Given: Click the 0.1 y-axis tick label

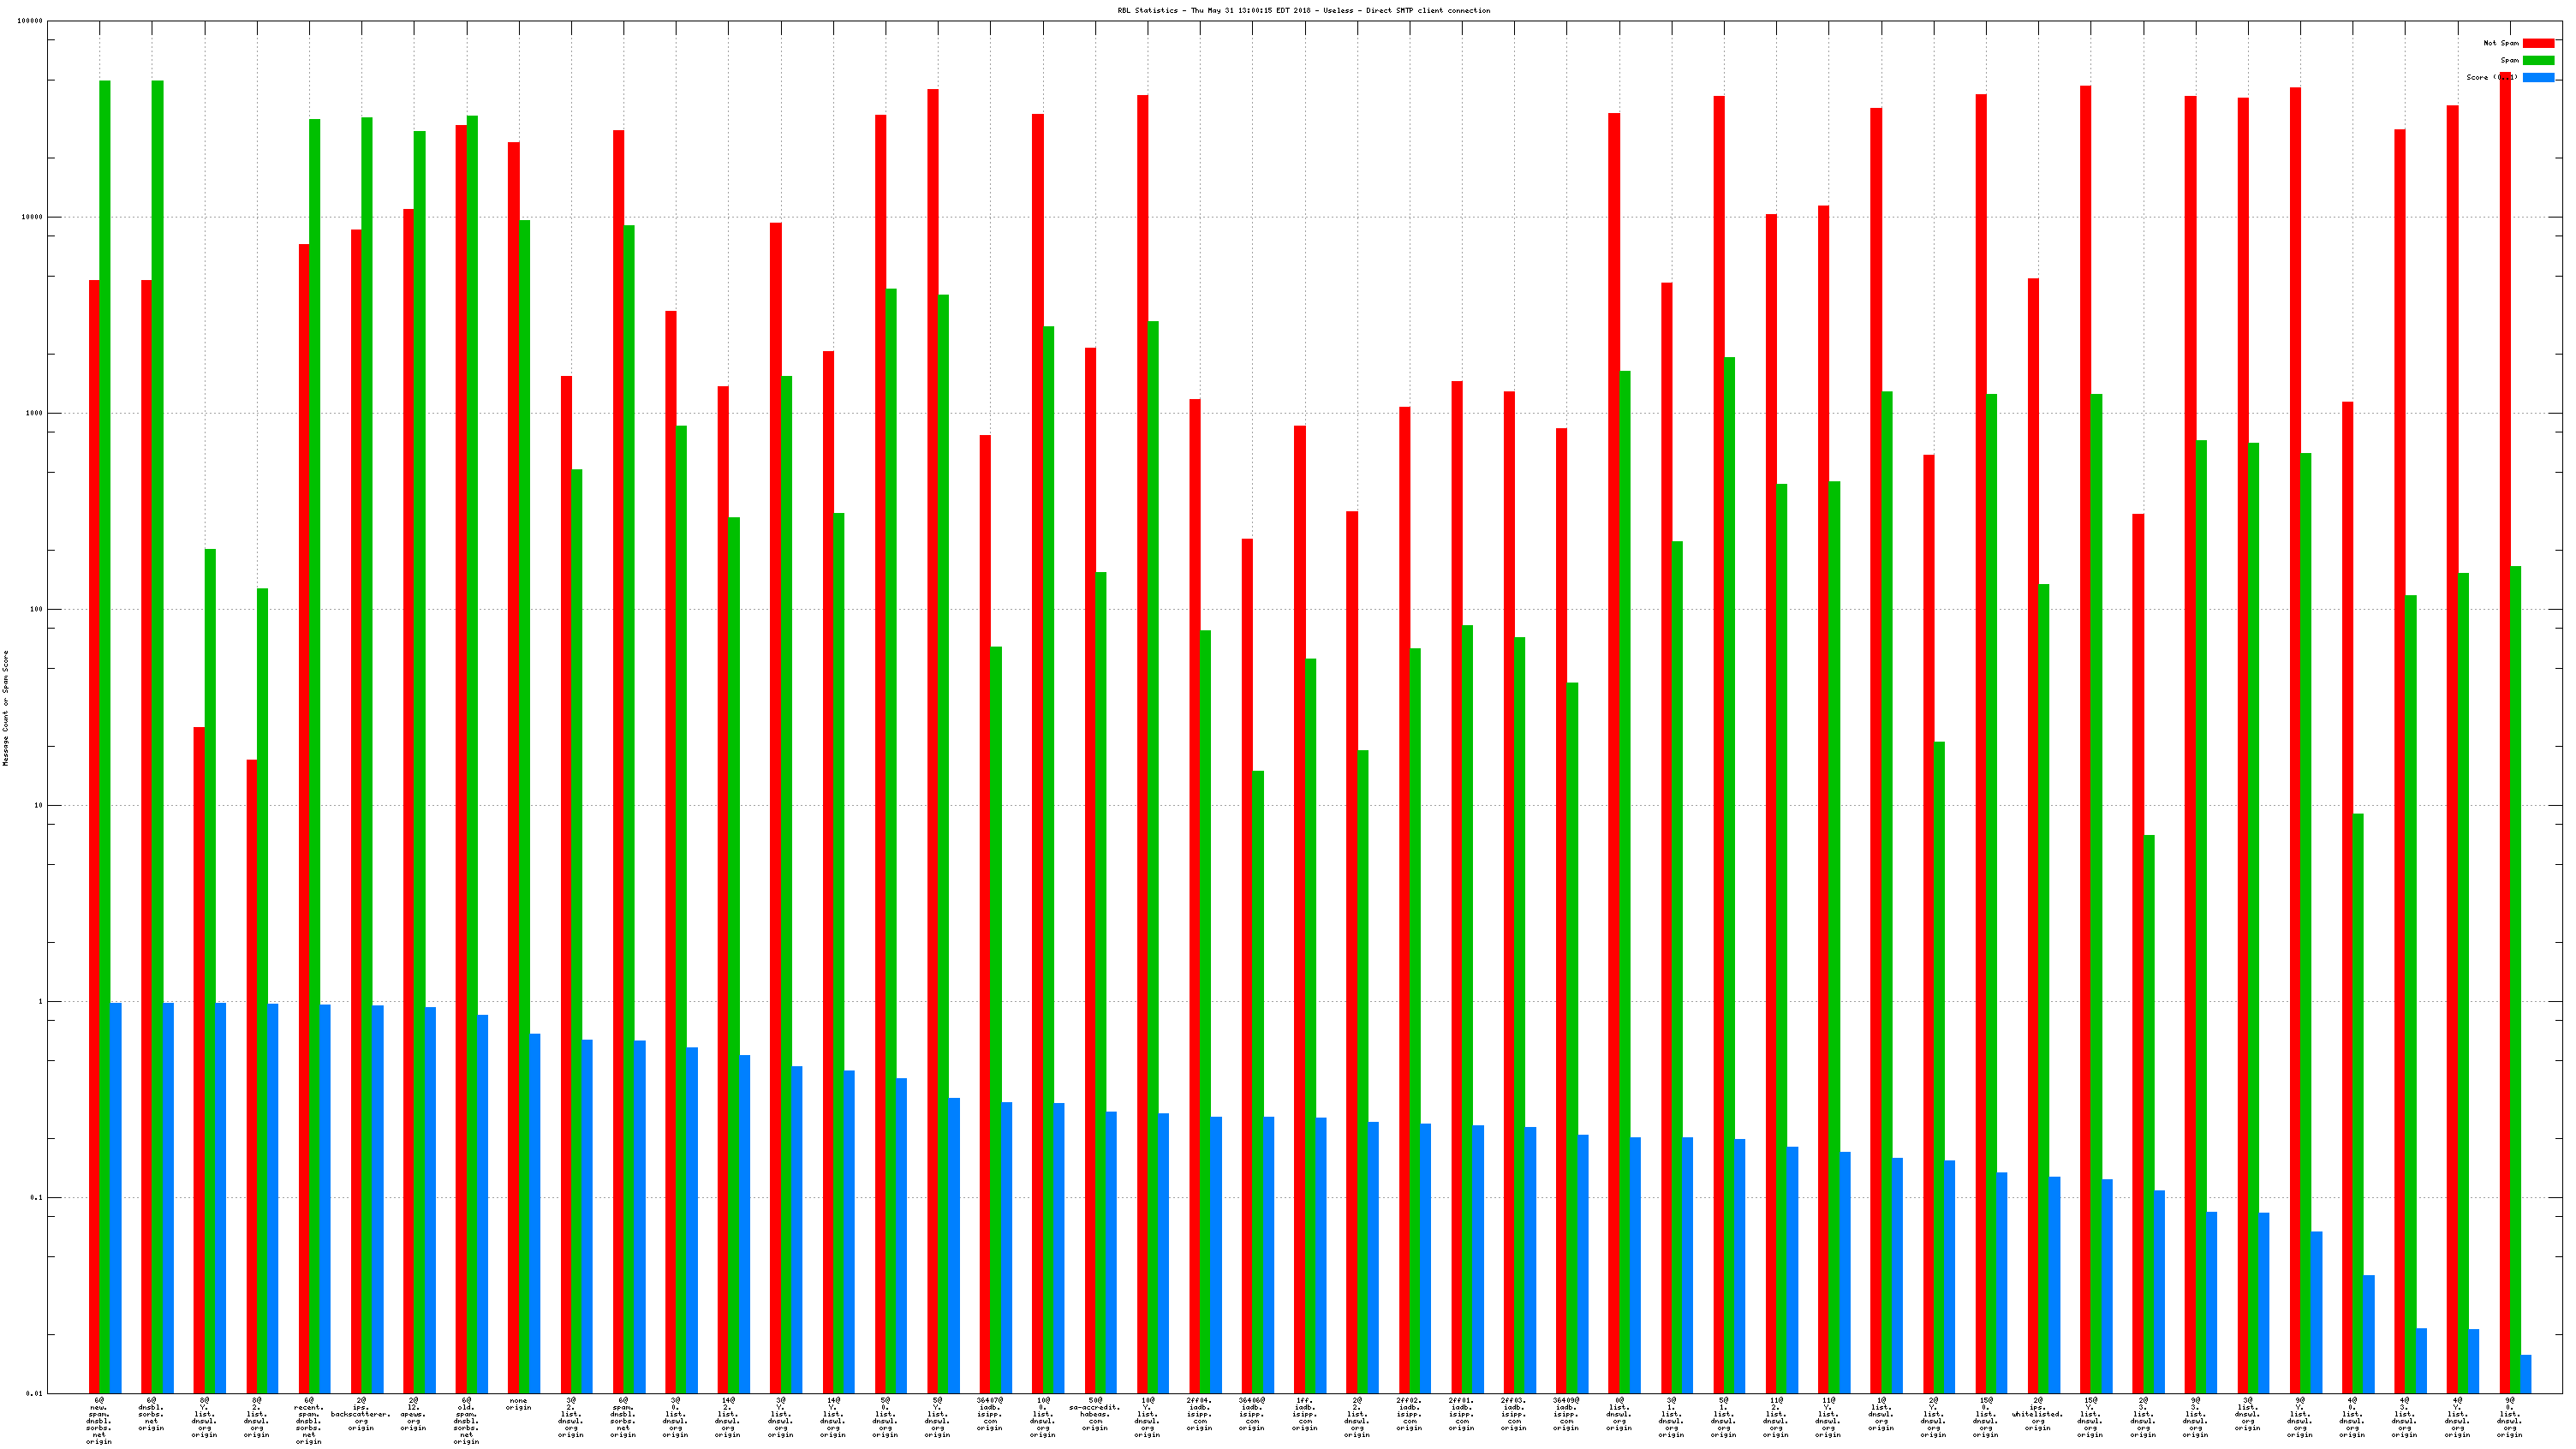Looking at the screenshot, I should point(36,1197).
